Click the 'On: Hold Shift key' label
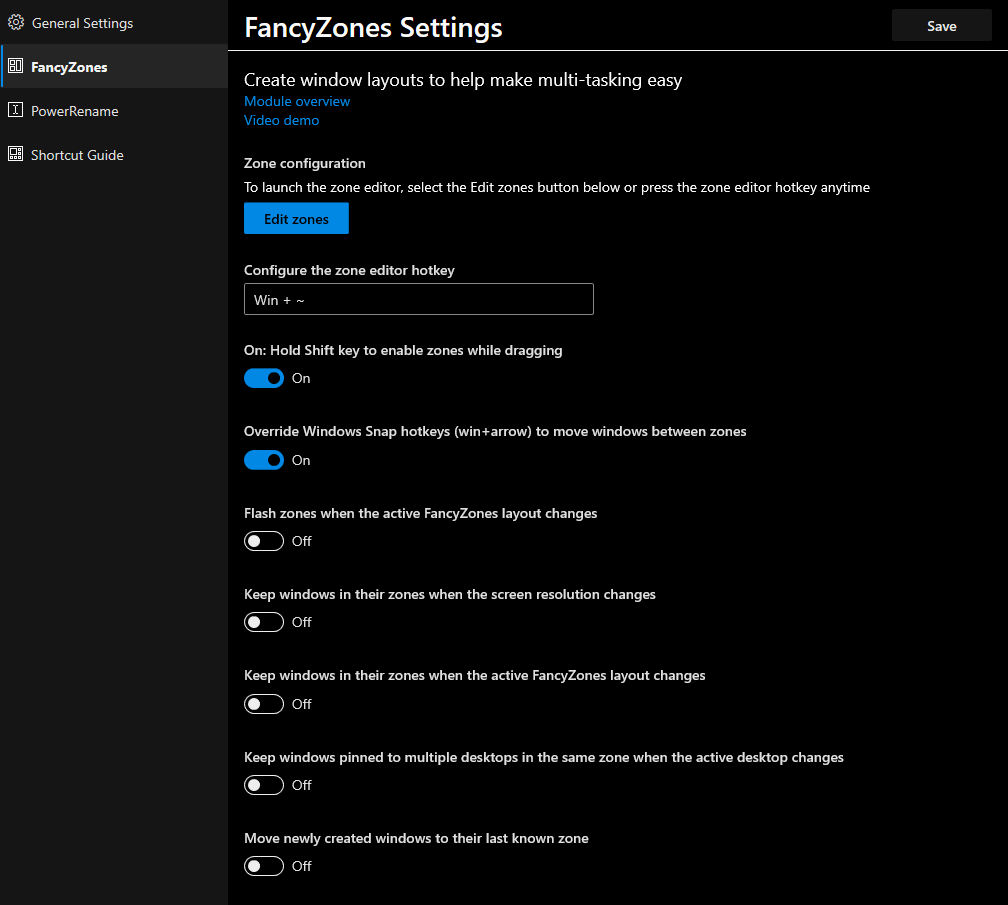Viewport: 1008px width, 905px height. [x=403, y=350]
